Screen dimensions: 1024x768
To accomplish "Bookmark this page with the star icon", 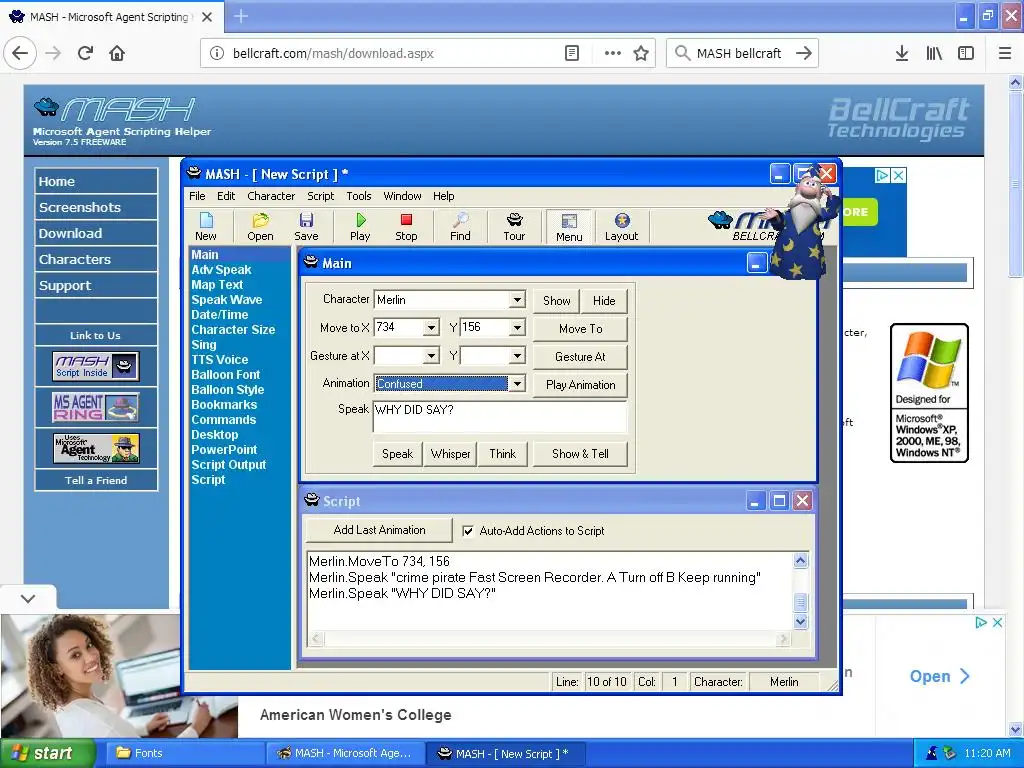I will pyautogui.click(x=641, y=53).
